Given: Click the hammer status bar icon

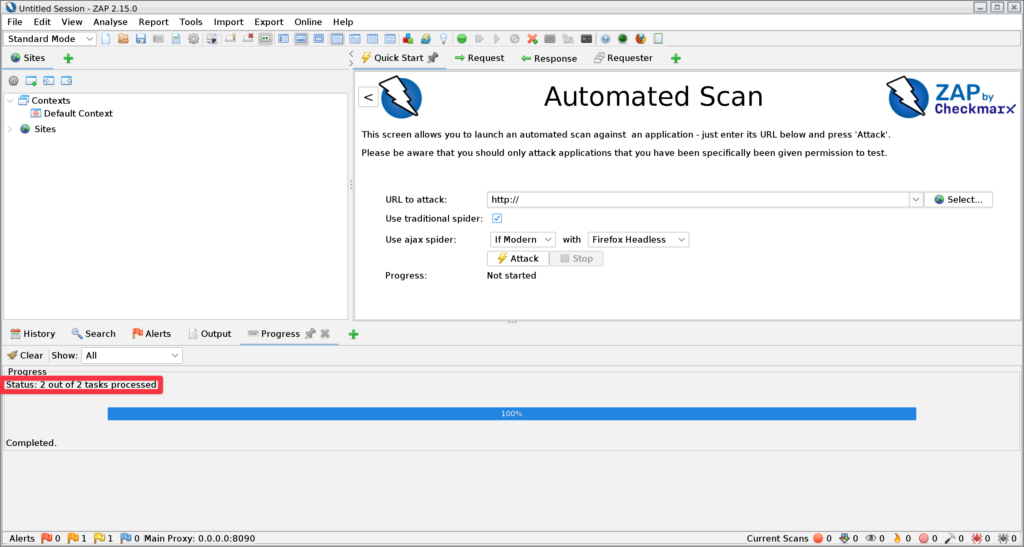Looking at the screenshot, I should [x=950, y=539].
